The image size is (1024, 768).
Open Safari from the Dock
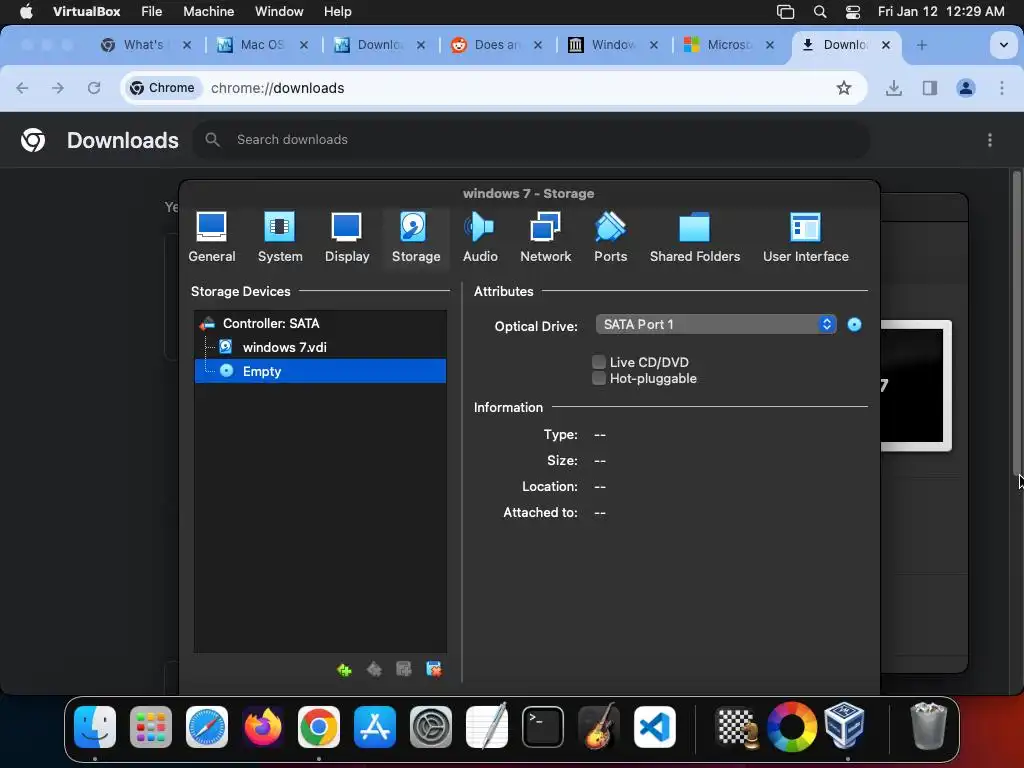(207, 727)
